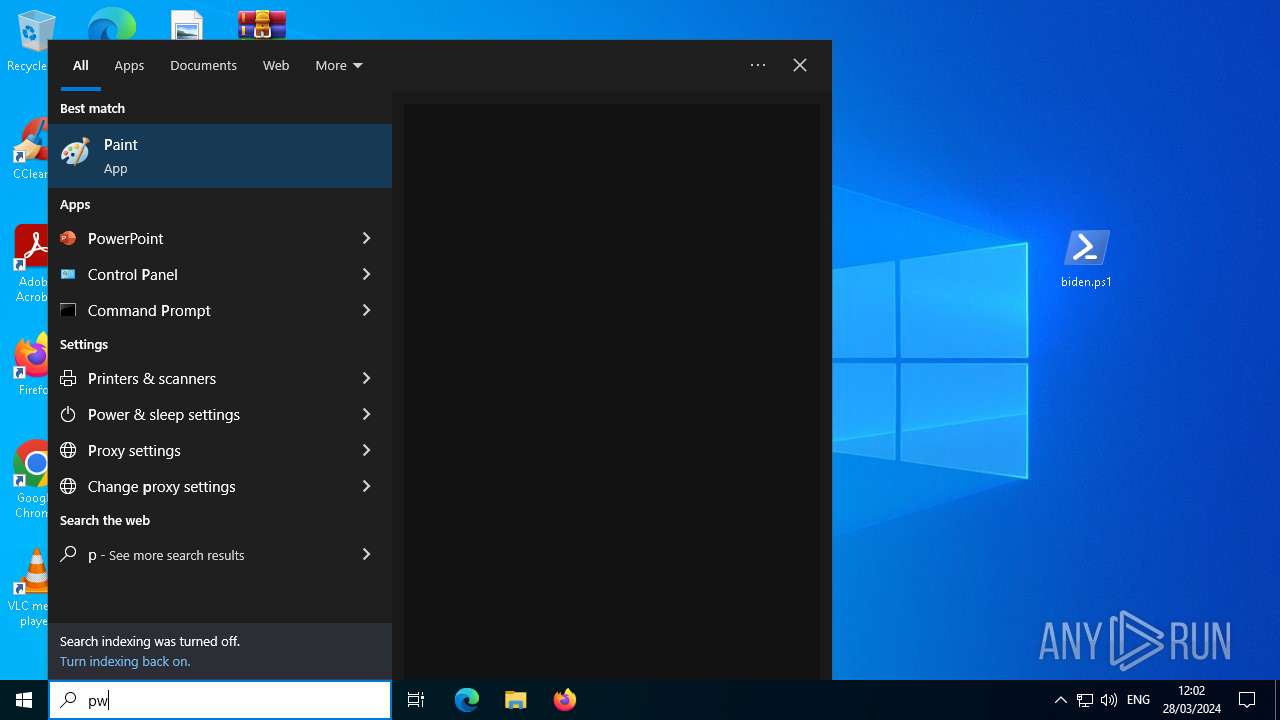Select the Adobe Acrobat desktop shortcut
The height and width of the screenshot is (720, 1280).
tap(30, 264)
